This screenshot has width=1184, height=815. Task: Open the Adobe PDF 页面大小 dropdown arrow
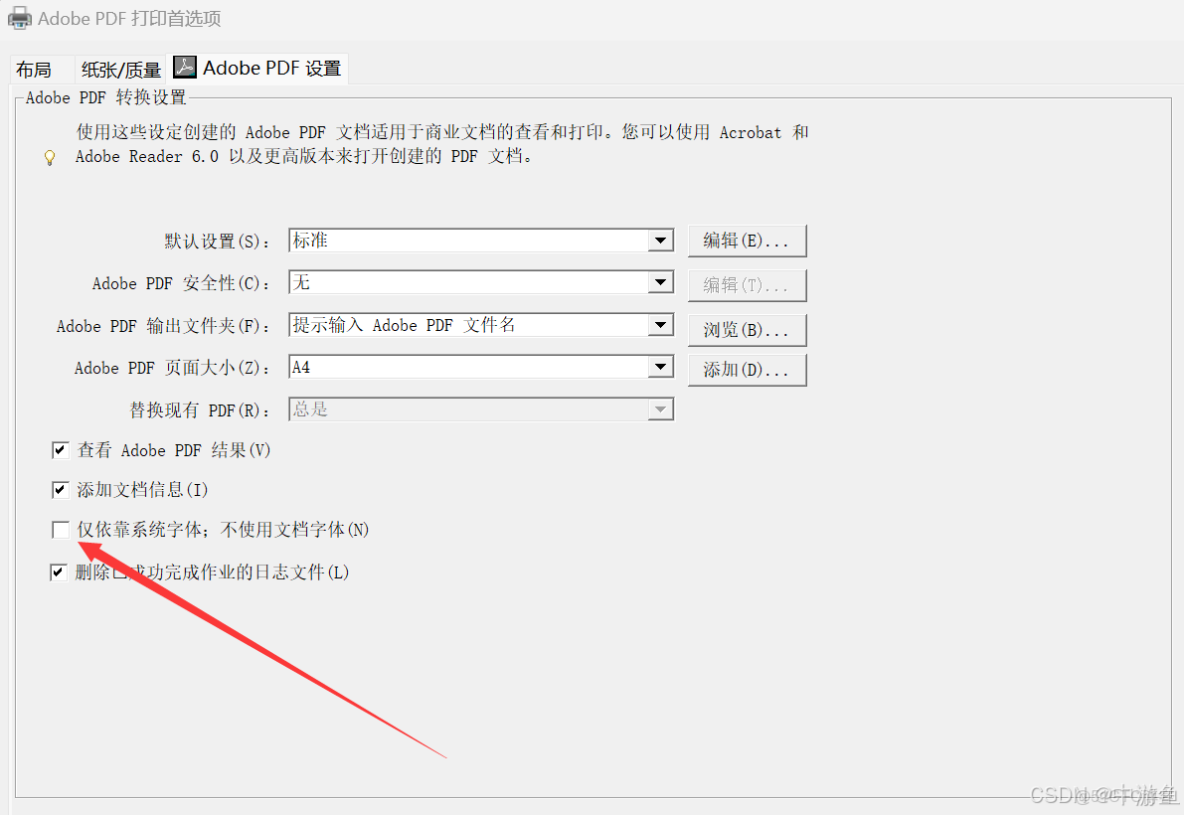coord(660,367)
